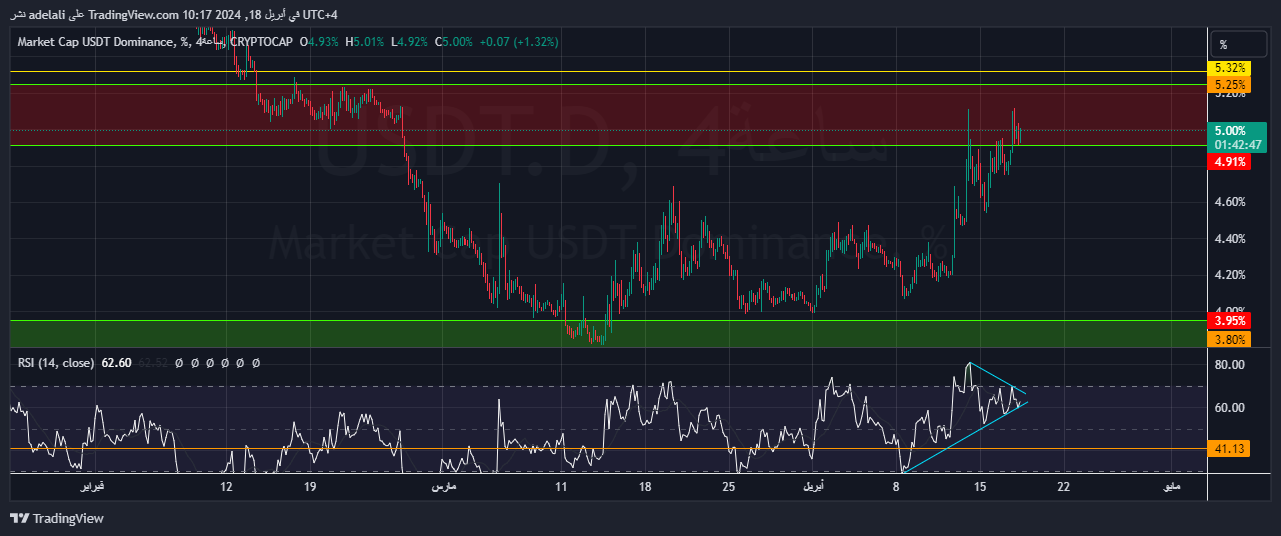The image size is (1281, 536).
Task: Click the orange 5.25% price label
Action: [x=1229, y=85]
